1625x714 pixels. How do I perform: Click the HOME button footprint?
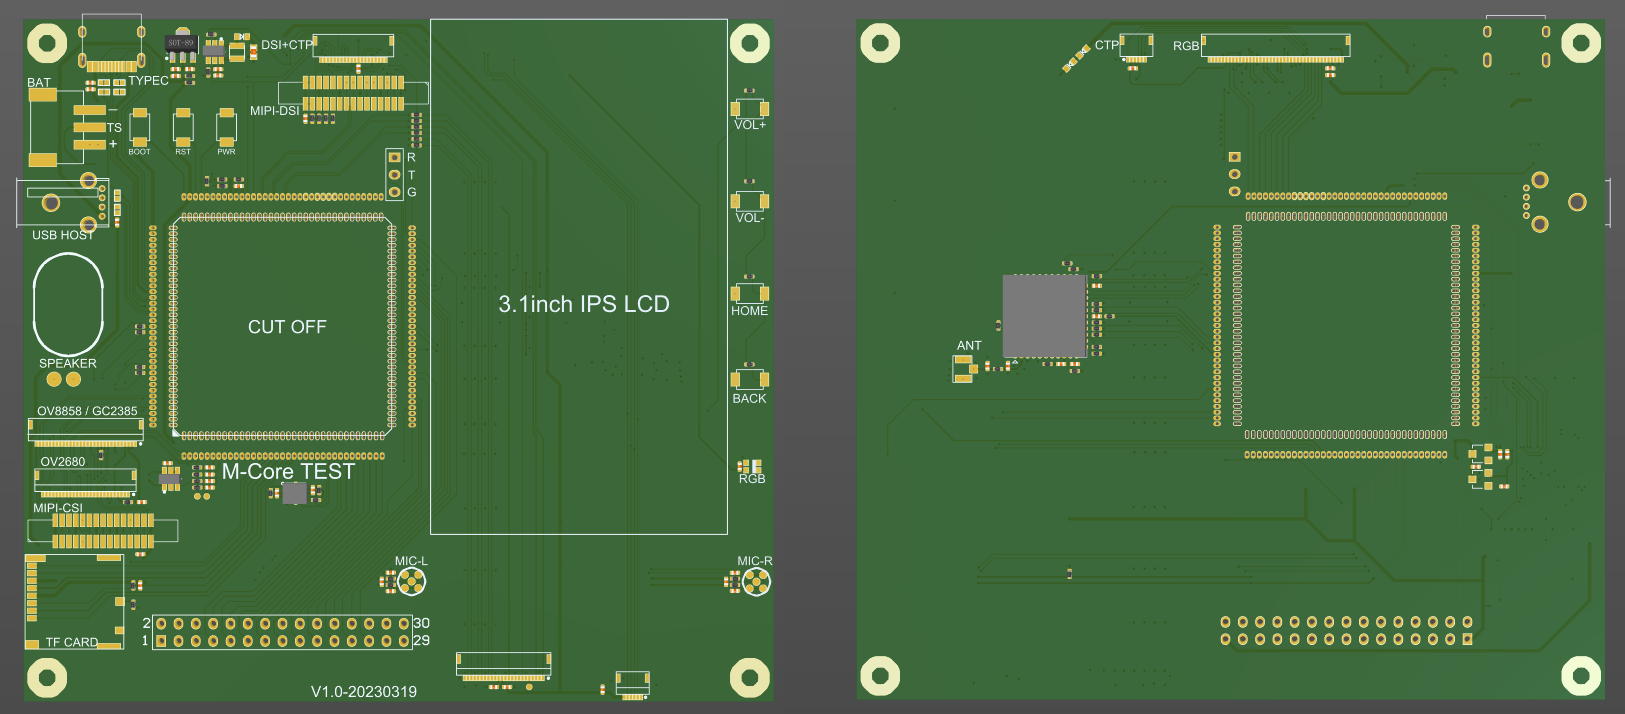pyautogui.click(x=749, y=293)
